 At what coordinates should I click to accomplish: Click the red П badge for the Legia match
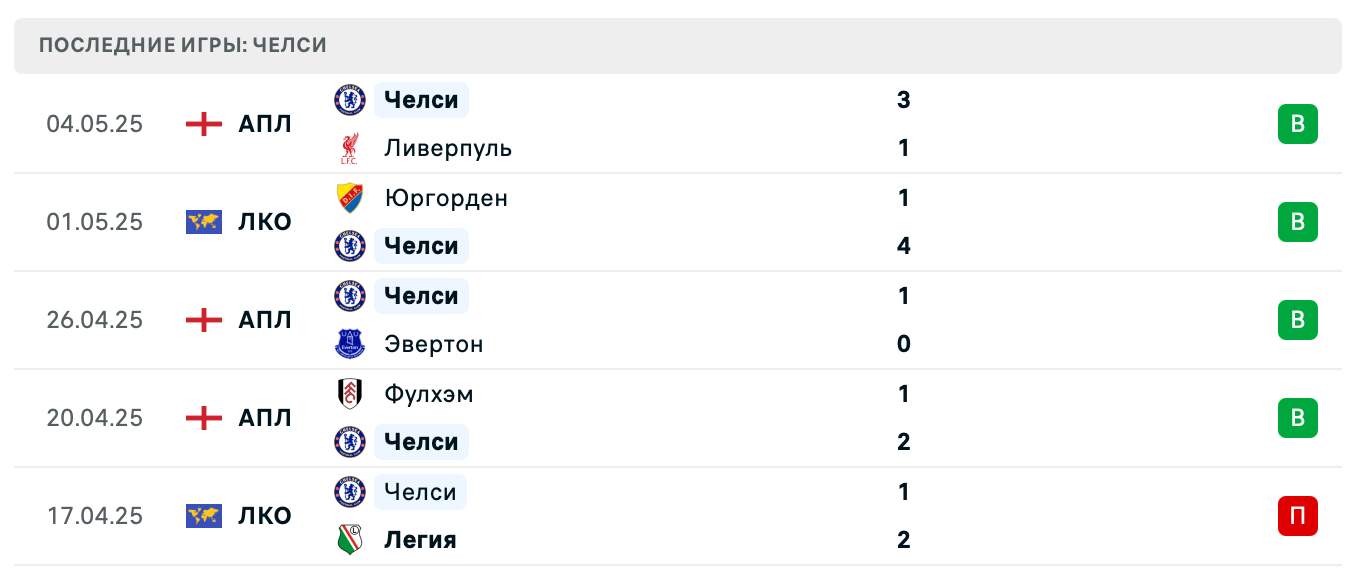(x=1297, y=516)
